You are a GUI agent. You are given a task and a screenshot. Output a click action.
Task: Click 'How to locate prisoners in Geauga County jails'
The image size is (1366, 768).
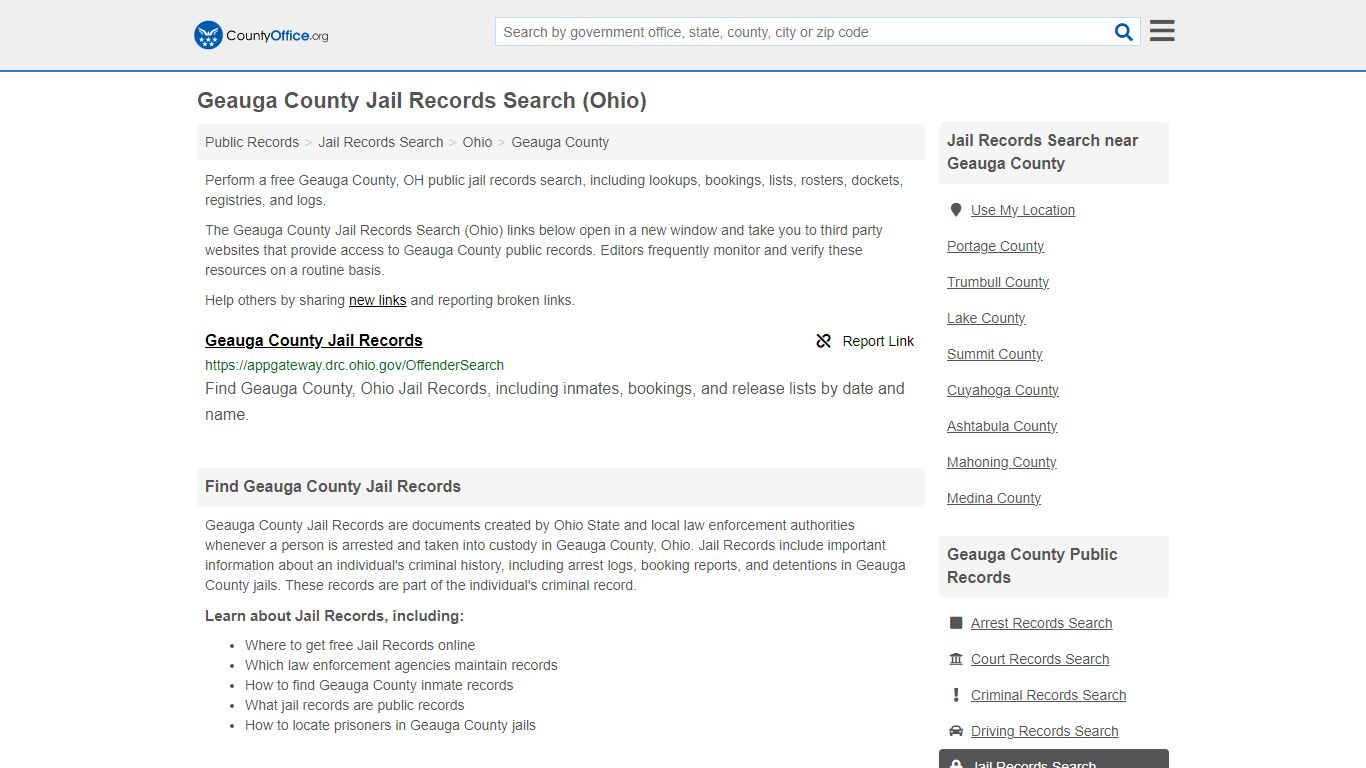point(390,725)
